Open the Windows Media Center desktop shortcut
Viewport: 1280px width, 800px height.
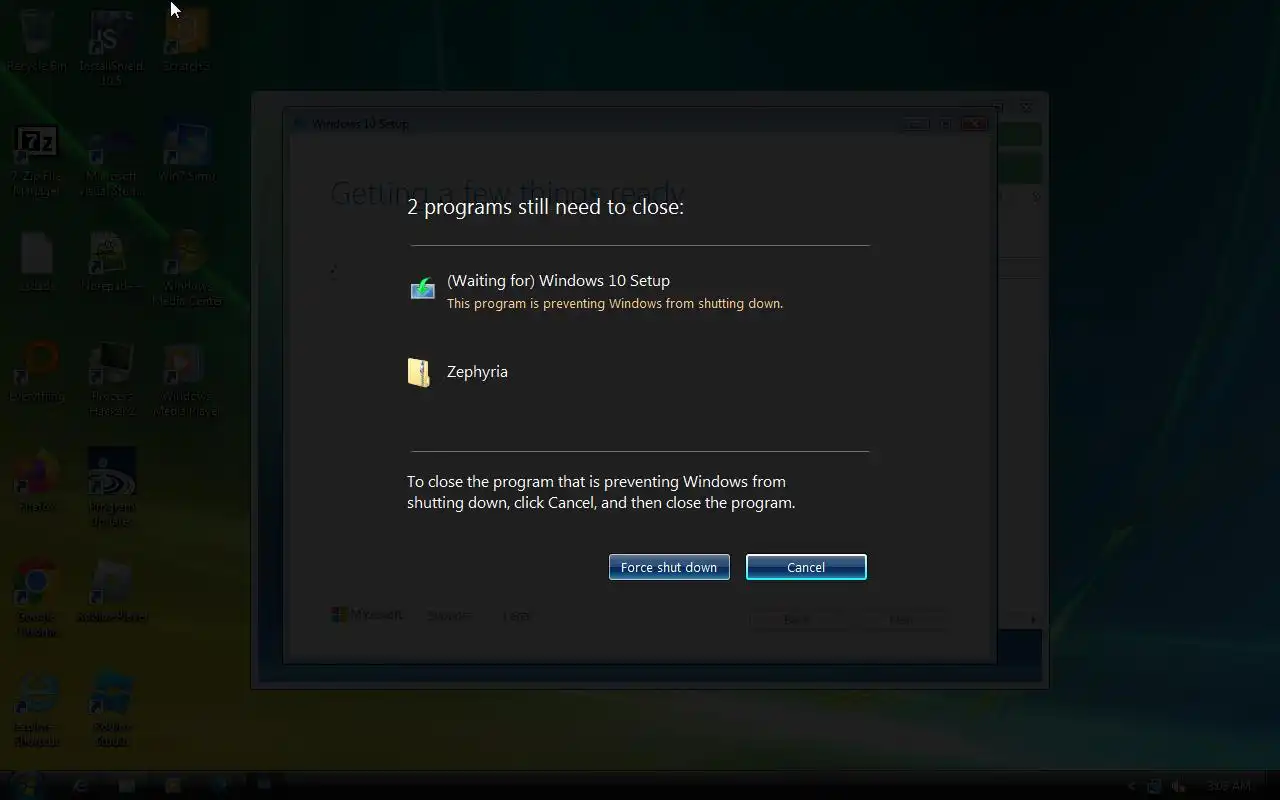point(186,270)
